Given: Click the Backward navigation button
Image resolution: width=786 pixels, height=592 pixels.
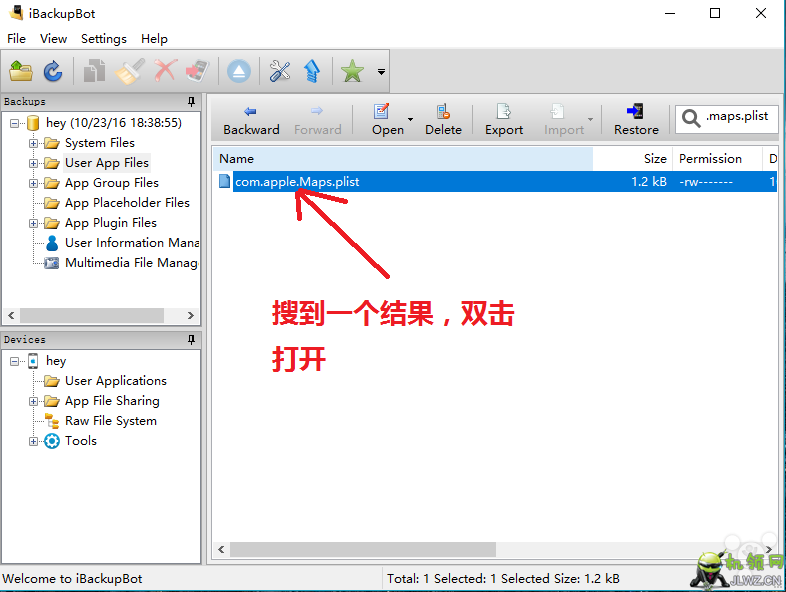Looking at the screenshot, I should [251, 121].
